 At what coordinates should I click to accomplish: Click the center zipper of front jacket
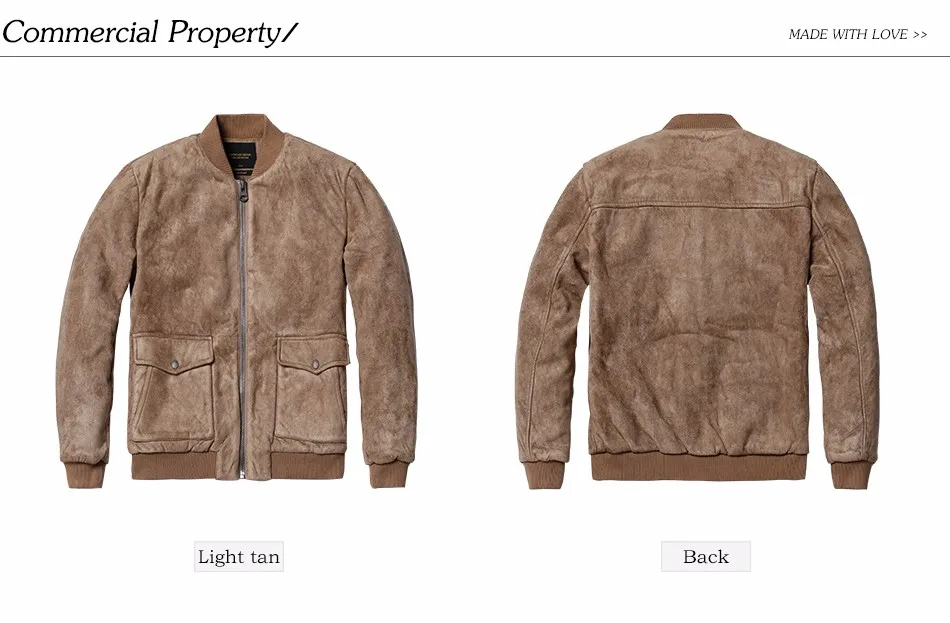[x=243, y=327]
